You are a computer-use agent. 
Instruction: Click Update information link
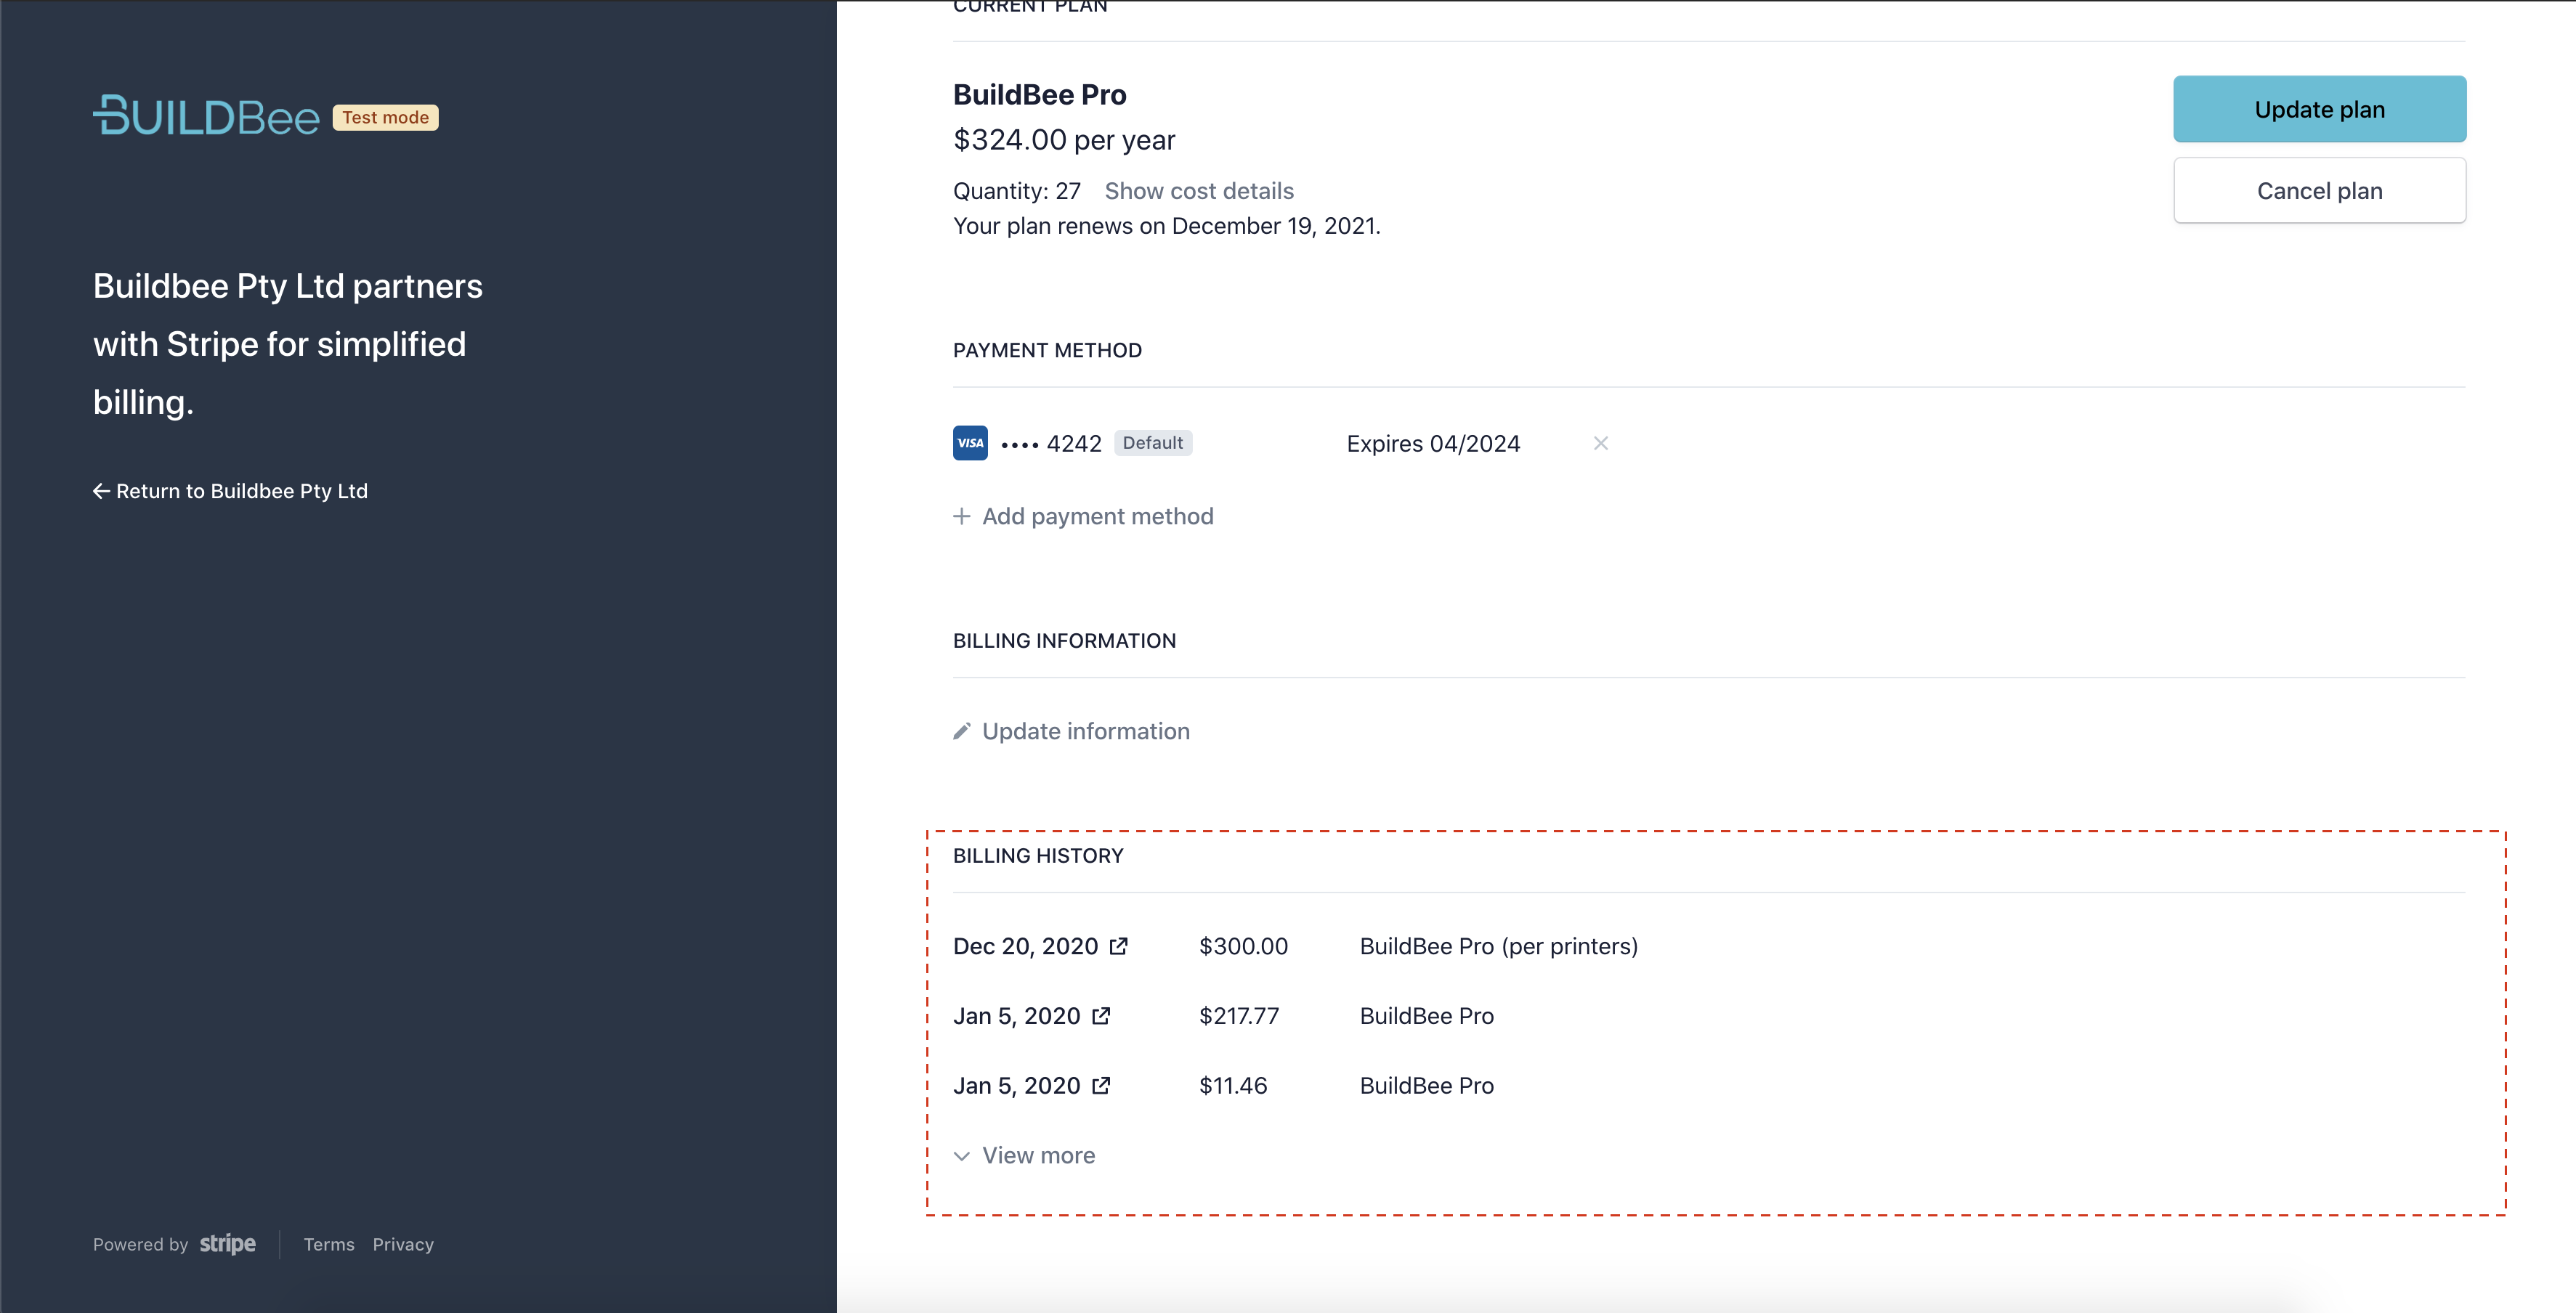[1085, 731]
